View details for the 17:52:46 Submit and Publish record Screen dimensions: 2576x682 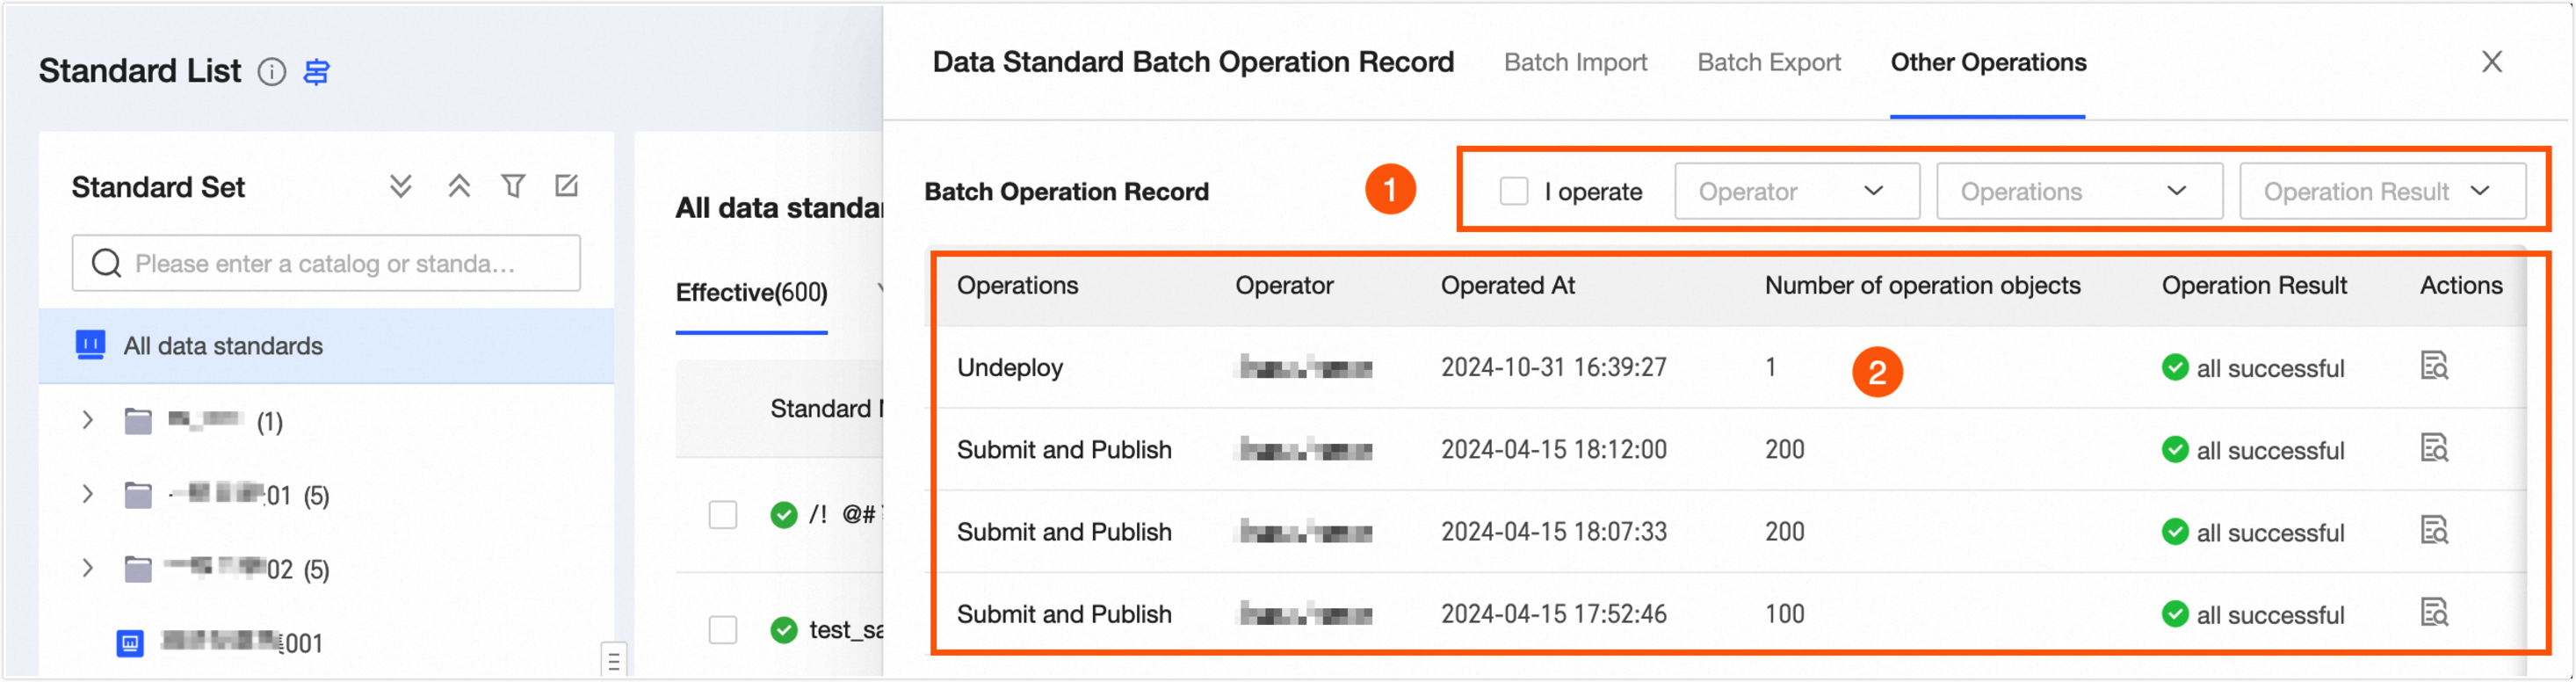[2434, 612]
